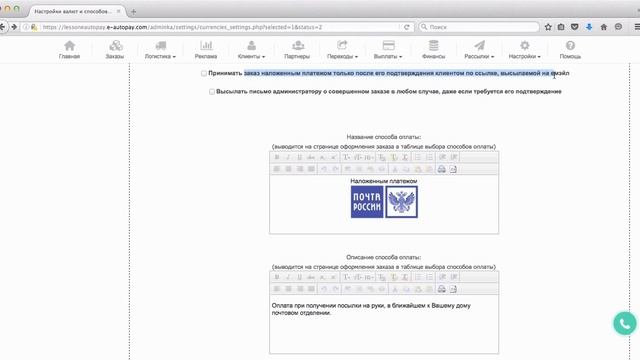The width and height of the screenshot is (640, 360).
Task: Open the Партнеры partners section
Action: [297, 50]
